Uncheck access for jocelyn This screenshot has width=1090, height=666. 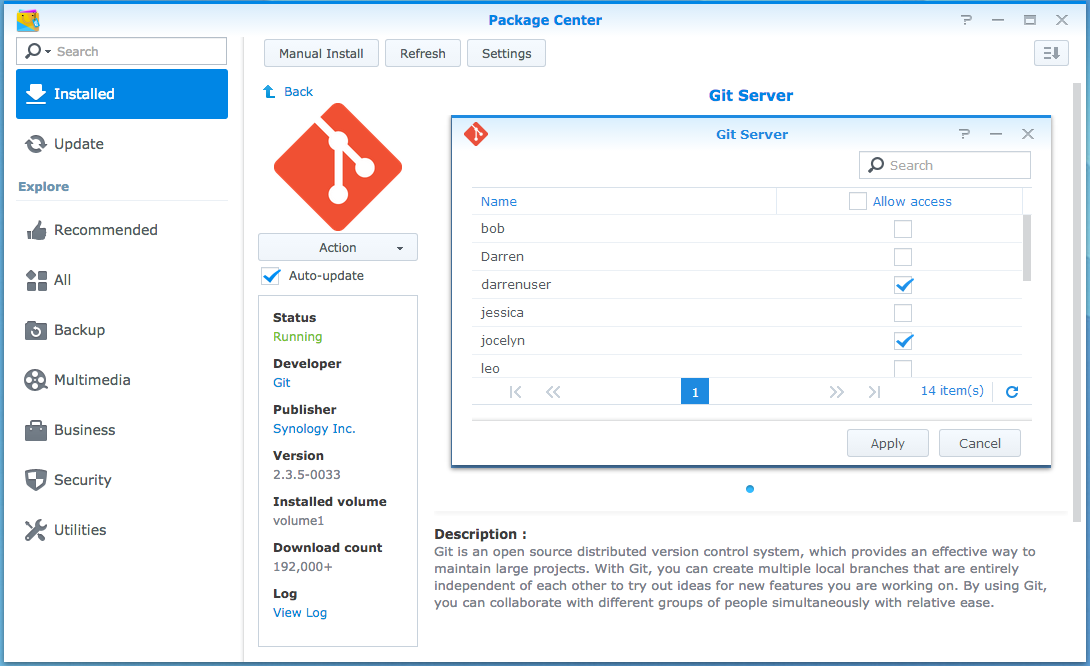click(903, 341)
